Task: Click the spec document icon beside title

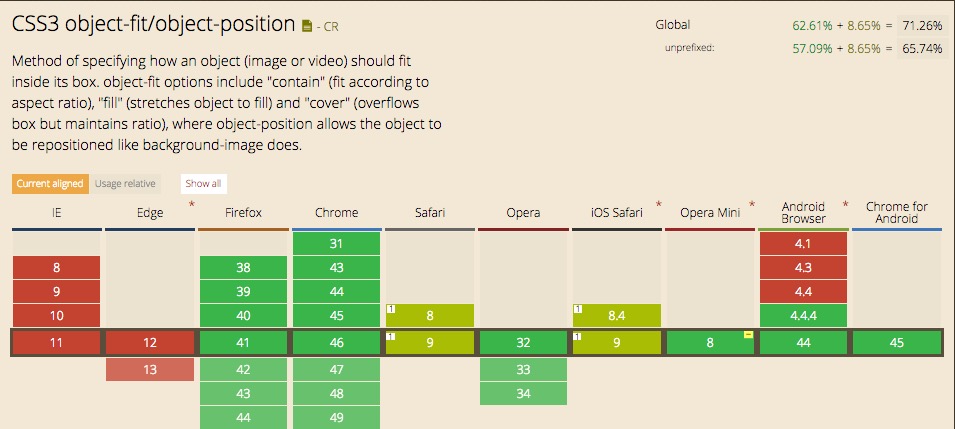Action: point(307,26)
